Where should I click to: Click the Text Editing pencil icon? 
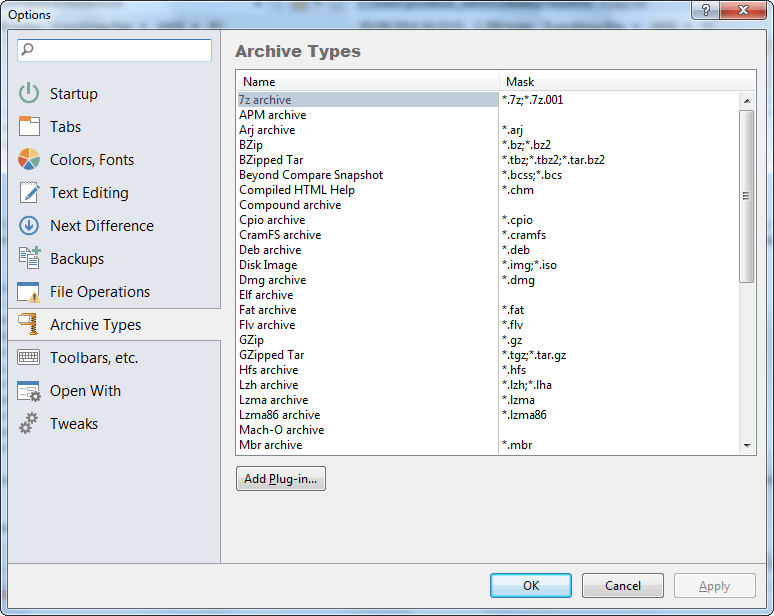(29, 192)
